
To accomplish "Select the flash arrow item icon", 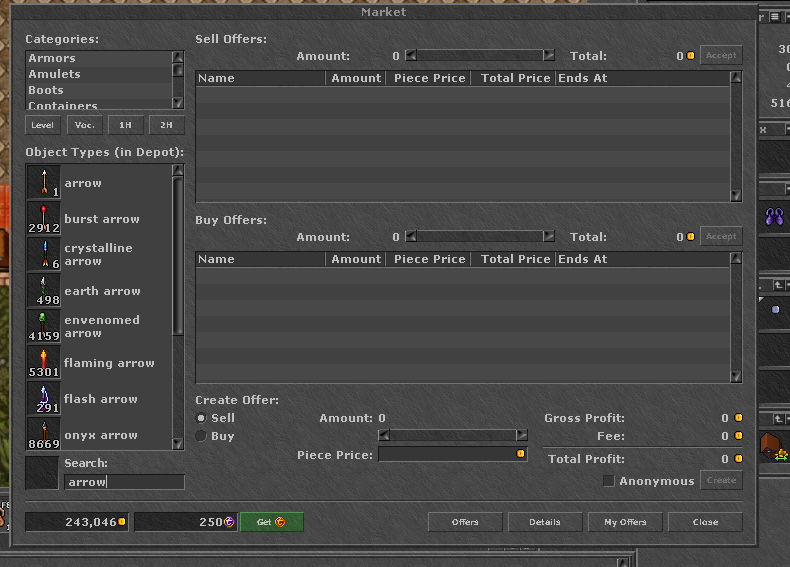I will (44, 398).
